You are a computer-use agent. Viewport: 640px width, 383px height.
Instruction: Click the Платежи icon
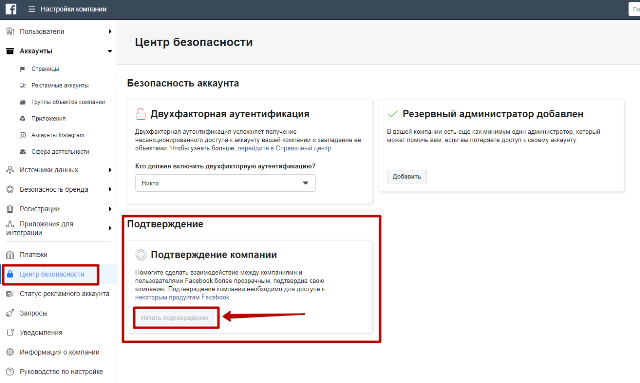pyautogui.click(x=10, y=255)
